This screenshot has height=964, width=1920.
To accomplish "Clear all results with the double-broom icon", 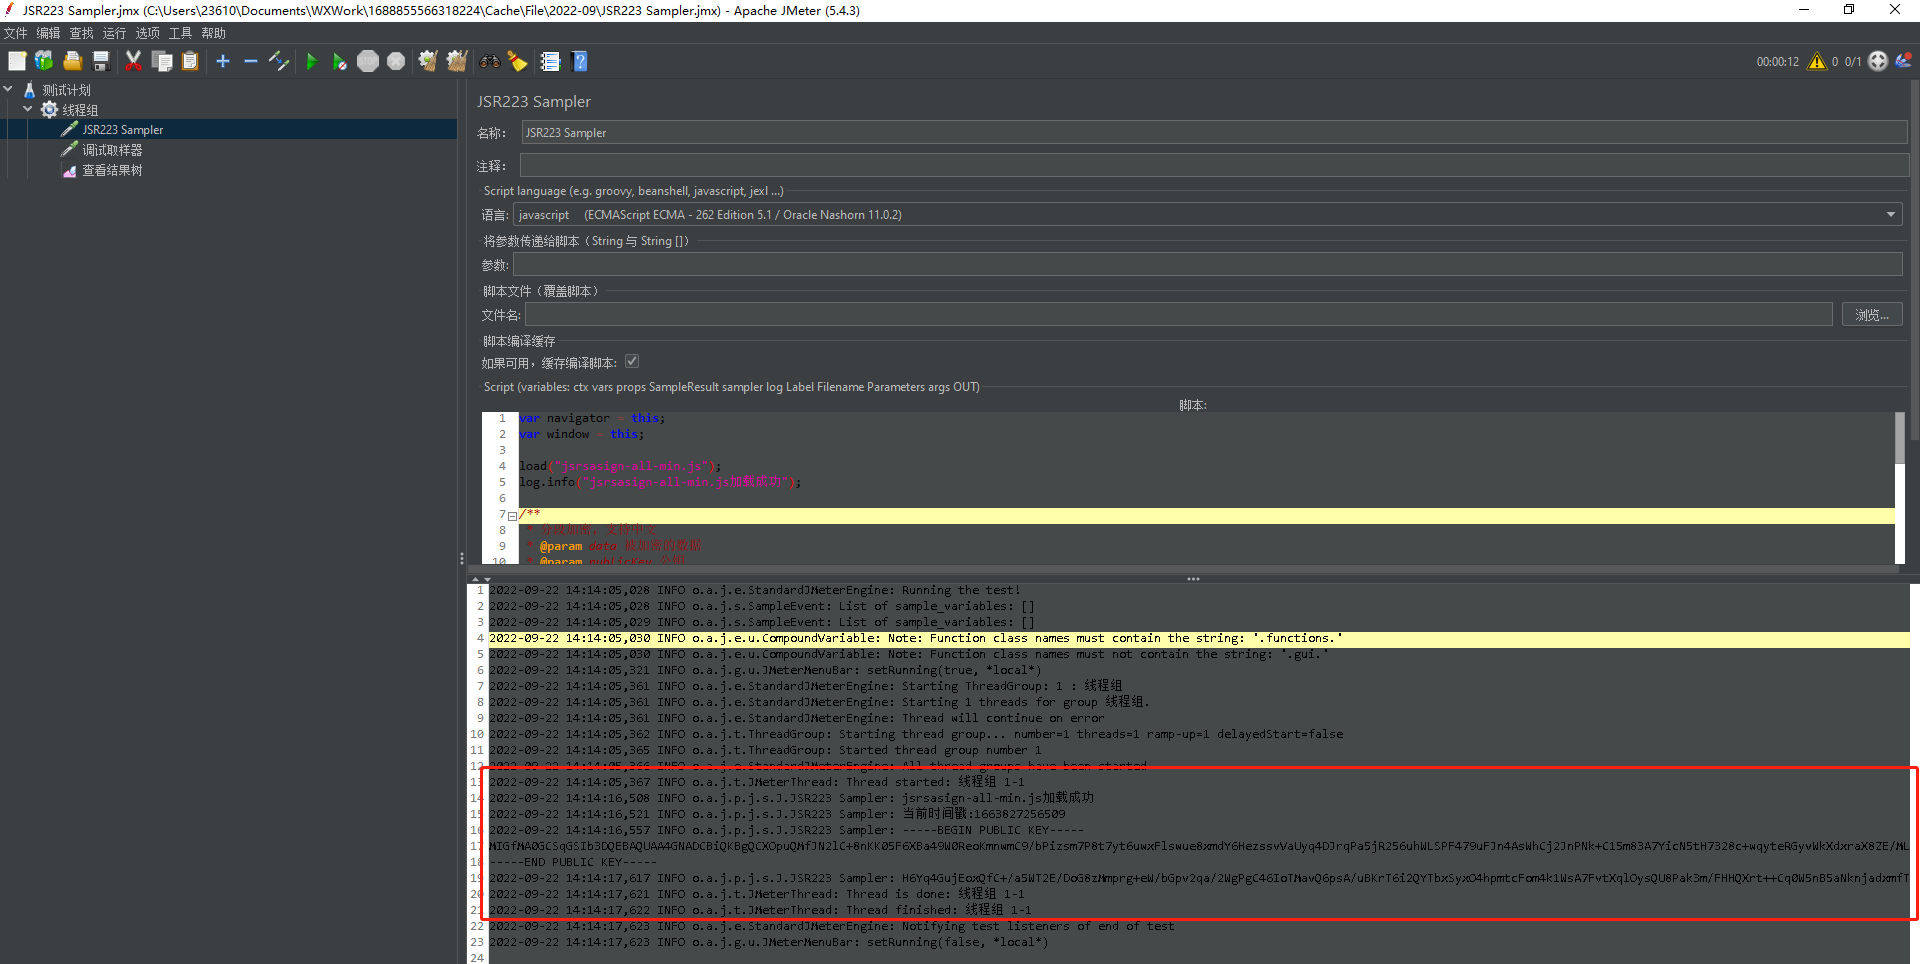I will (456, 61).
